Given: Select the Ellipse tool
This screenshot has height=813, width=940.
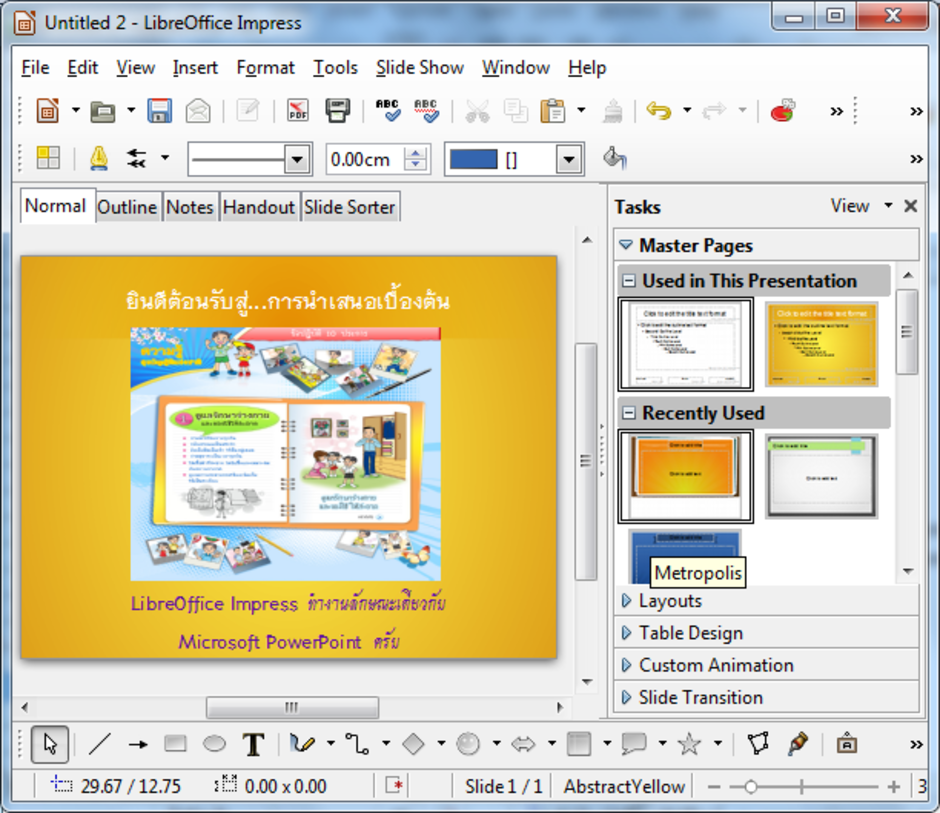Looking at the screenshot, I should pyautogui.click(x=214, y=744).
